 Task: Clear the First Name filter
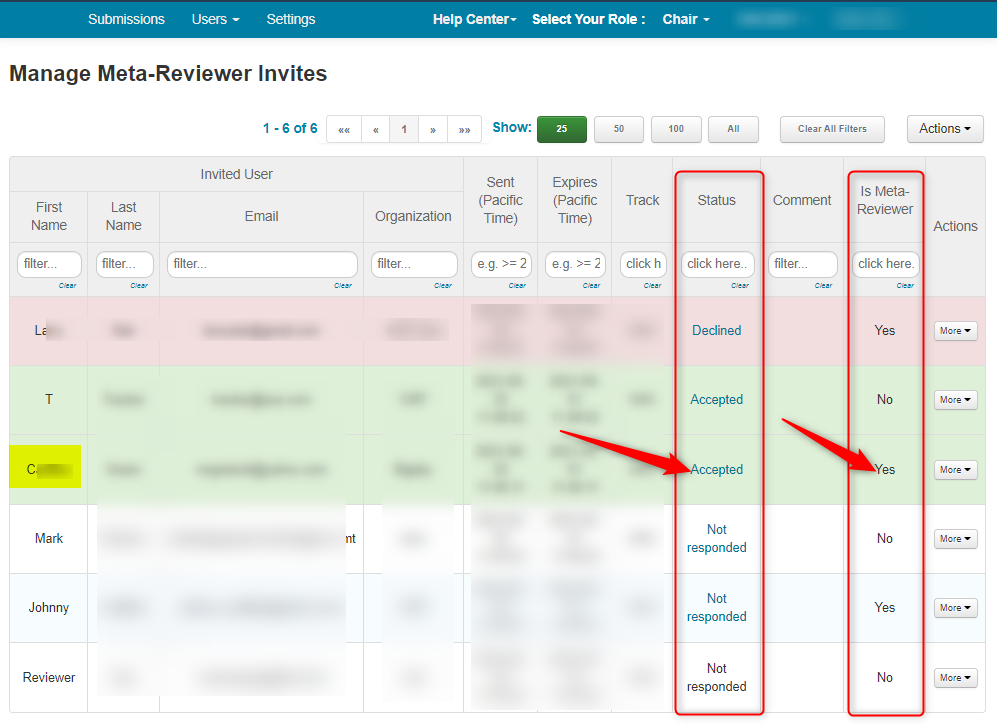(x=67, y=286)
